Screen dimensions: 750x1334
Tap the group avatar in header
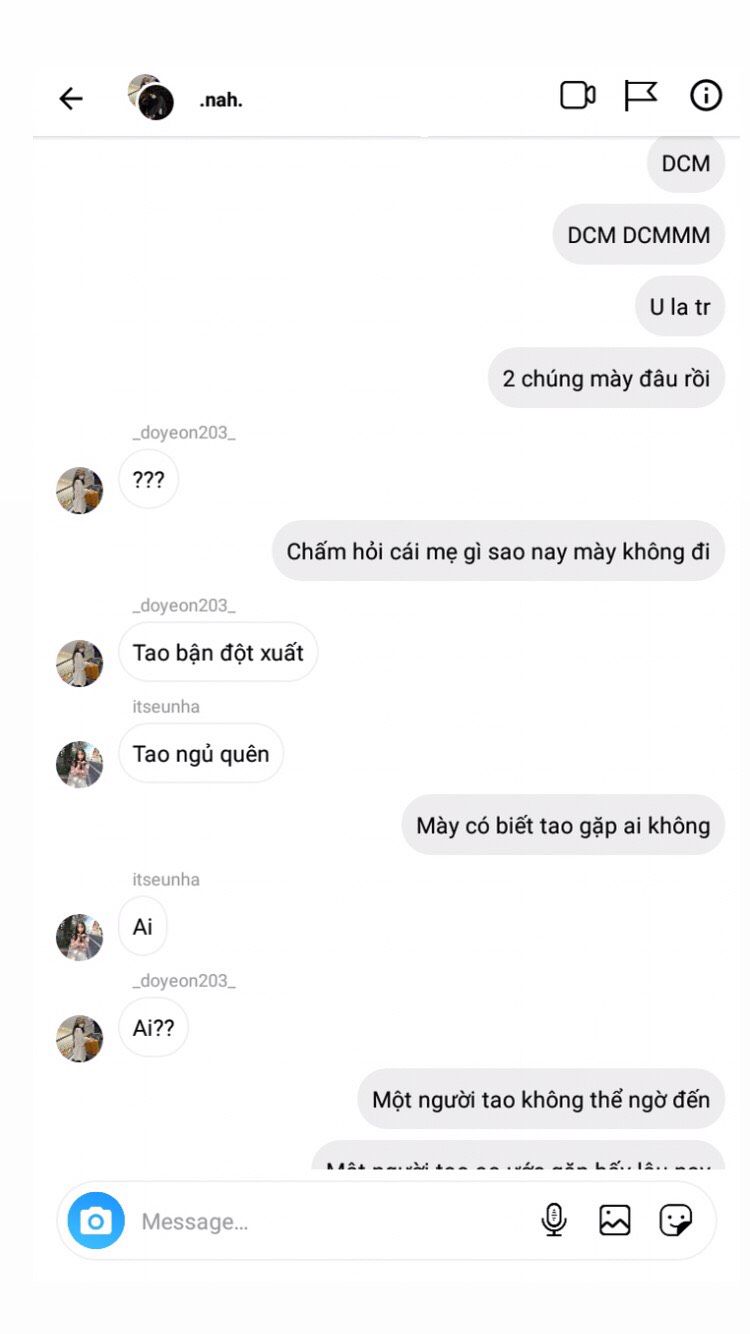(x=151, y=97)
